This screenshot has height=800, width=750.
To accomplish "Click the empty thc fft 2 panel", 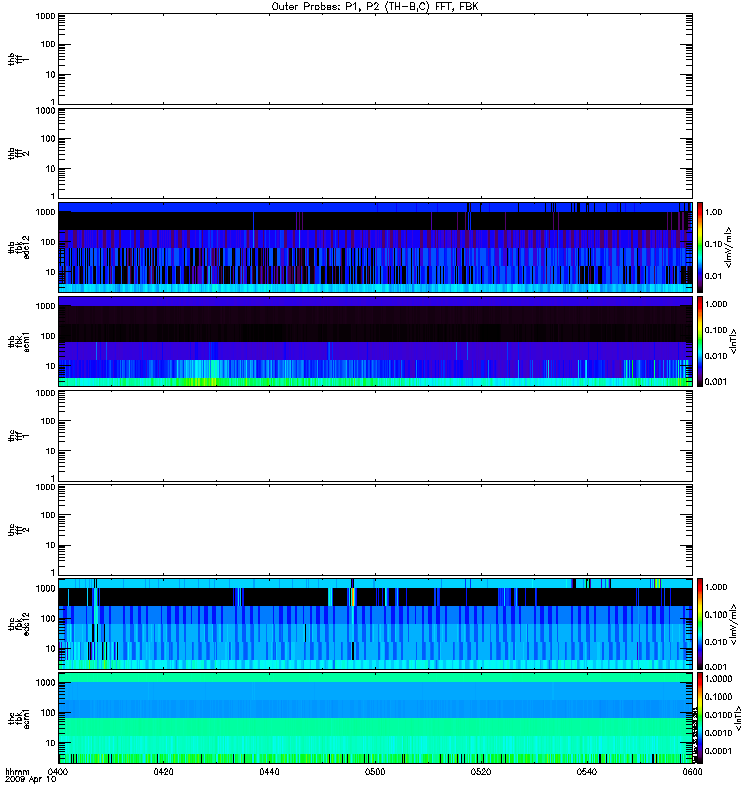I will pos(375,530).
